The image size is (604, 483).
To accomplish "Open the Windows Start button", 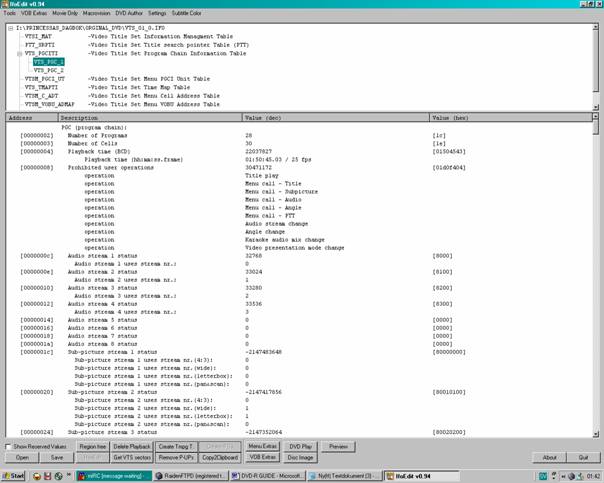I will (13, 476).
